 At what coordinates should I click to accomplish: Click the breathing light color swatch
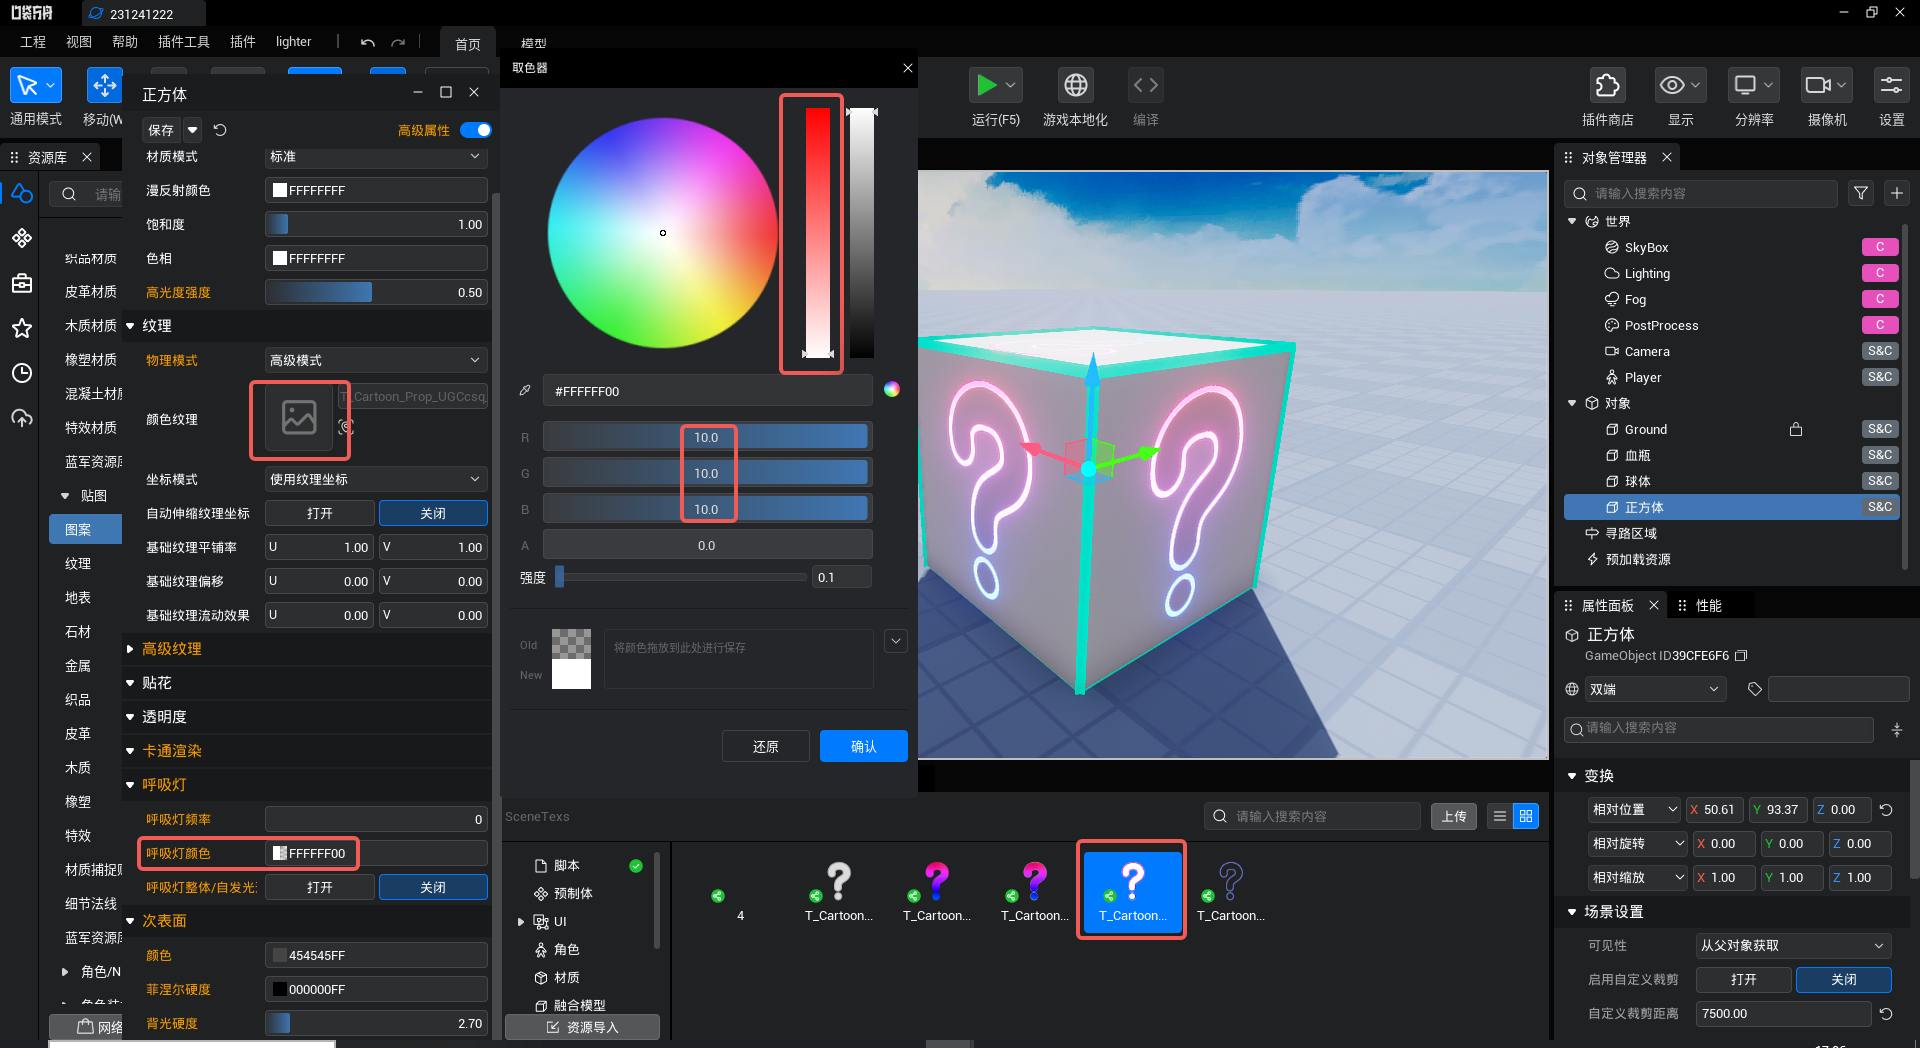(280, 853)
